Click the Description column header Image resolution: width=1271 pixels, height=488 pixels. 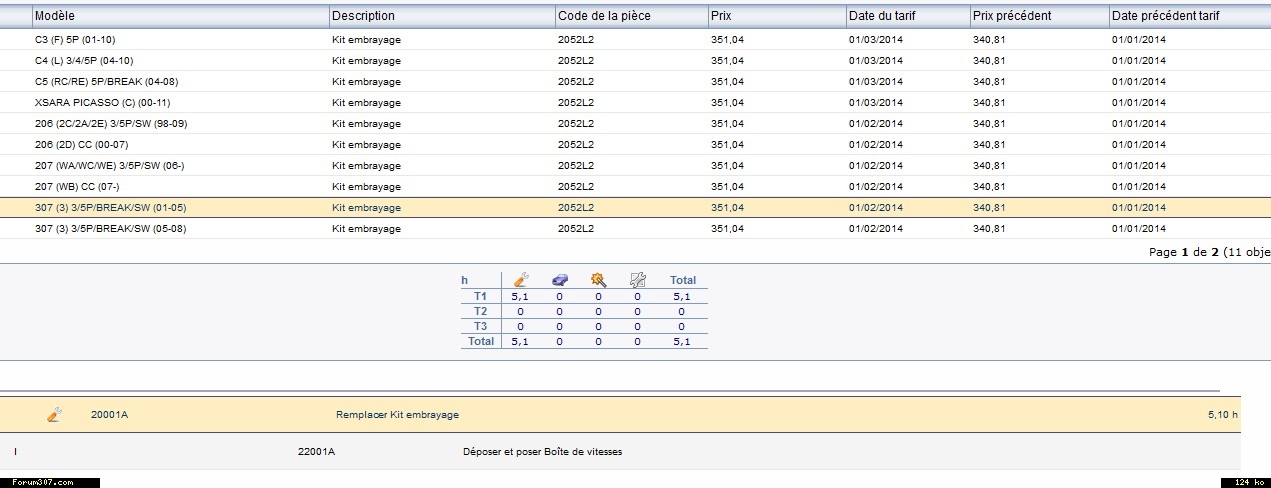(363, 16)
